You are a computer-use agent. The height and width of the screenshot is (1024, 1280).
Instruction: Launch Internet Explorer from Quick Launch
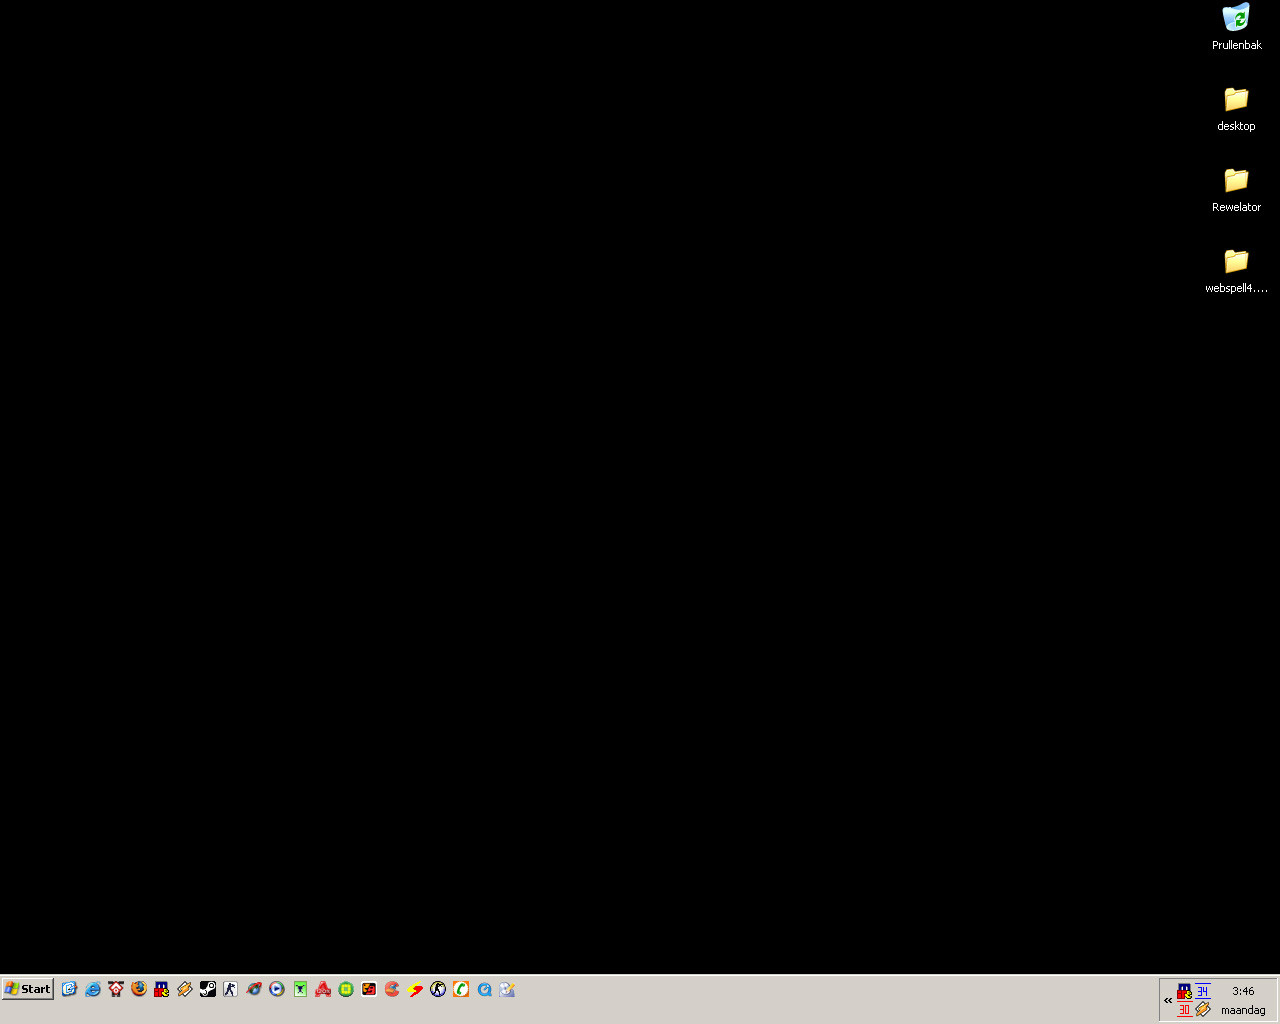(x=93, y=989)
